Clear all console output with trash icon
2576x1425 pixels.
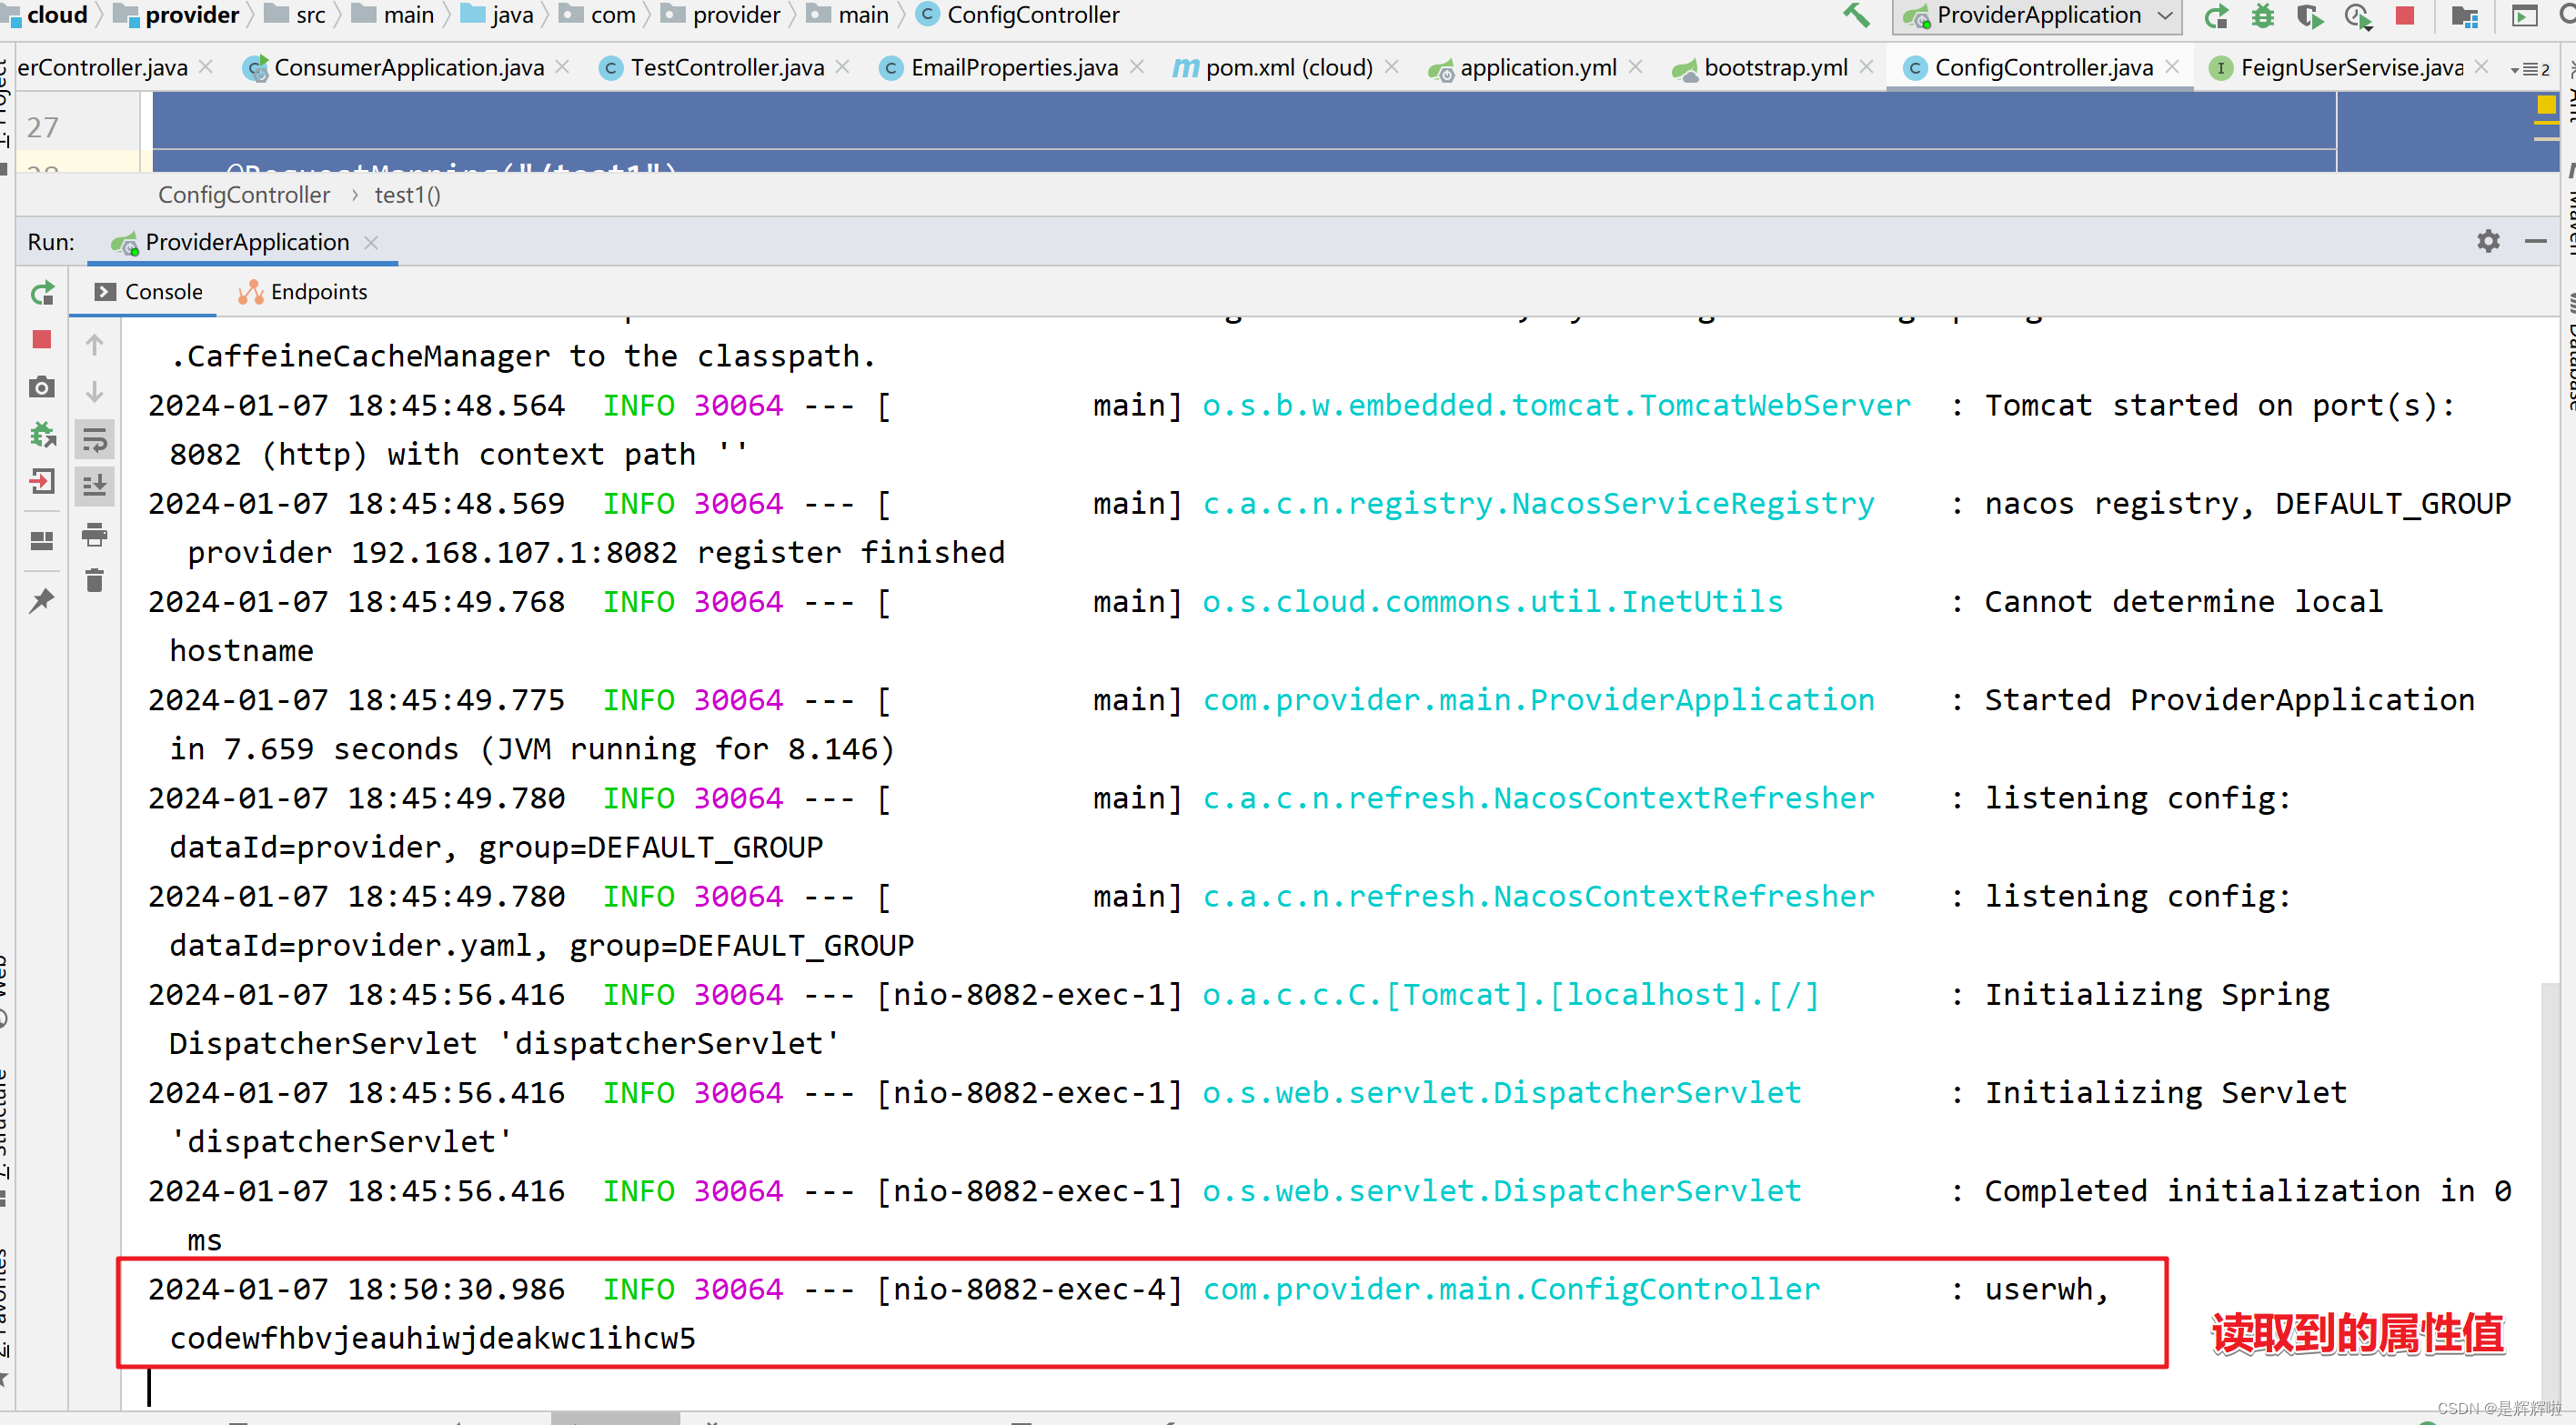coord(95,581)
